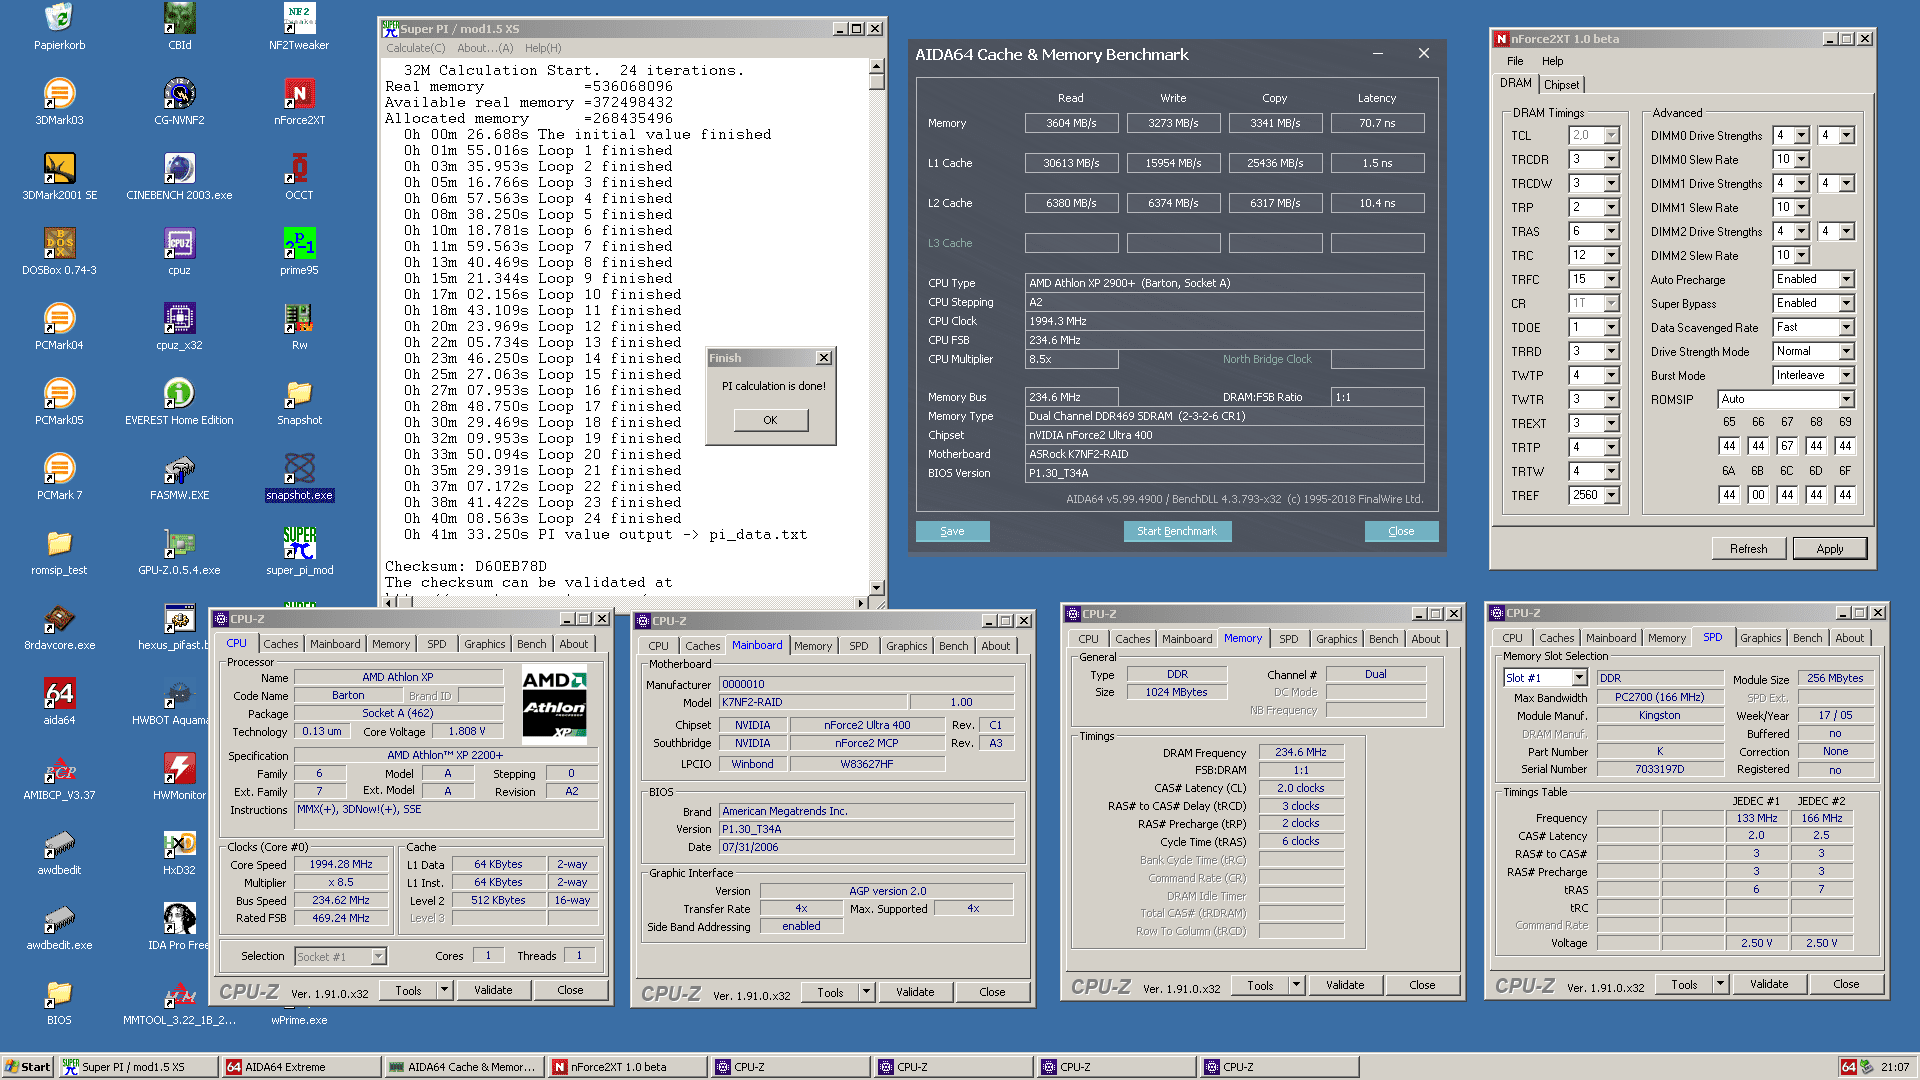Open Super Bypass dropdown
Viewport: 1920px width, 1080px height.
pyautogui.click(x=1846, y=304)
